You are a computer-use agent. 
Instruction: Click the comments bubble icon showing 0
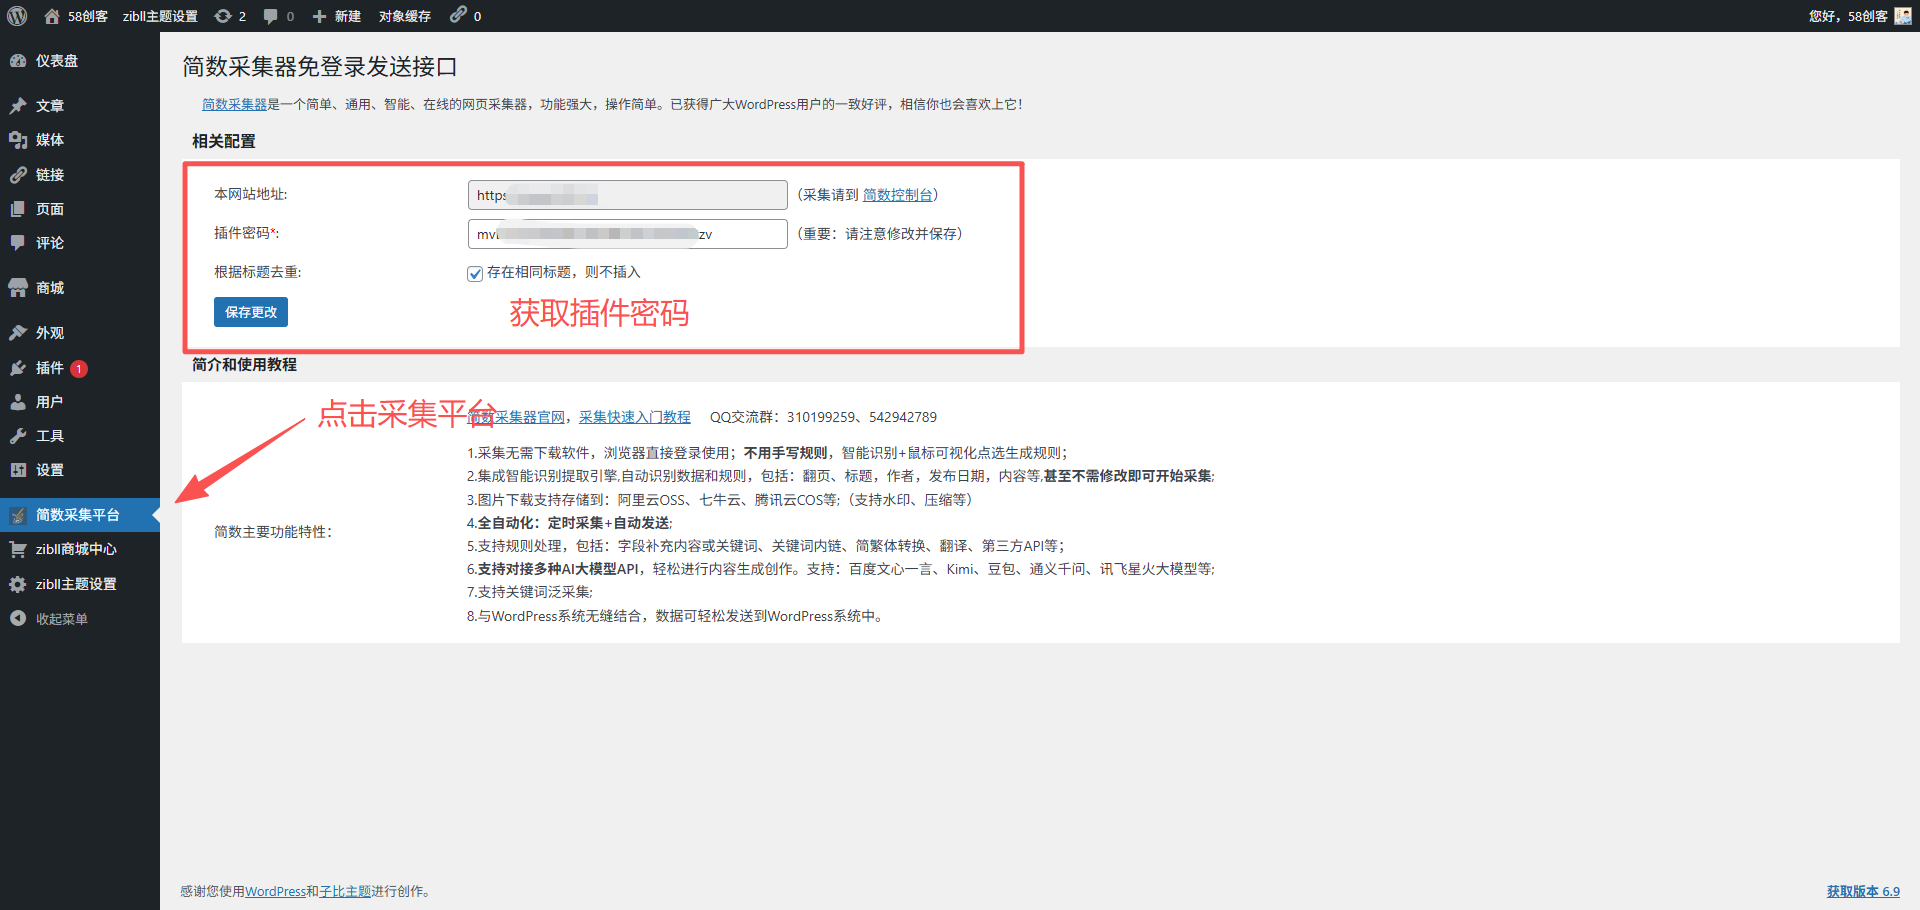[277, 15]
